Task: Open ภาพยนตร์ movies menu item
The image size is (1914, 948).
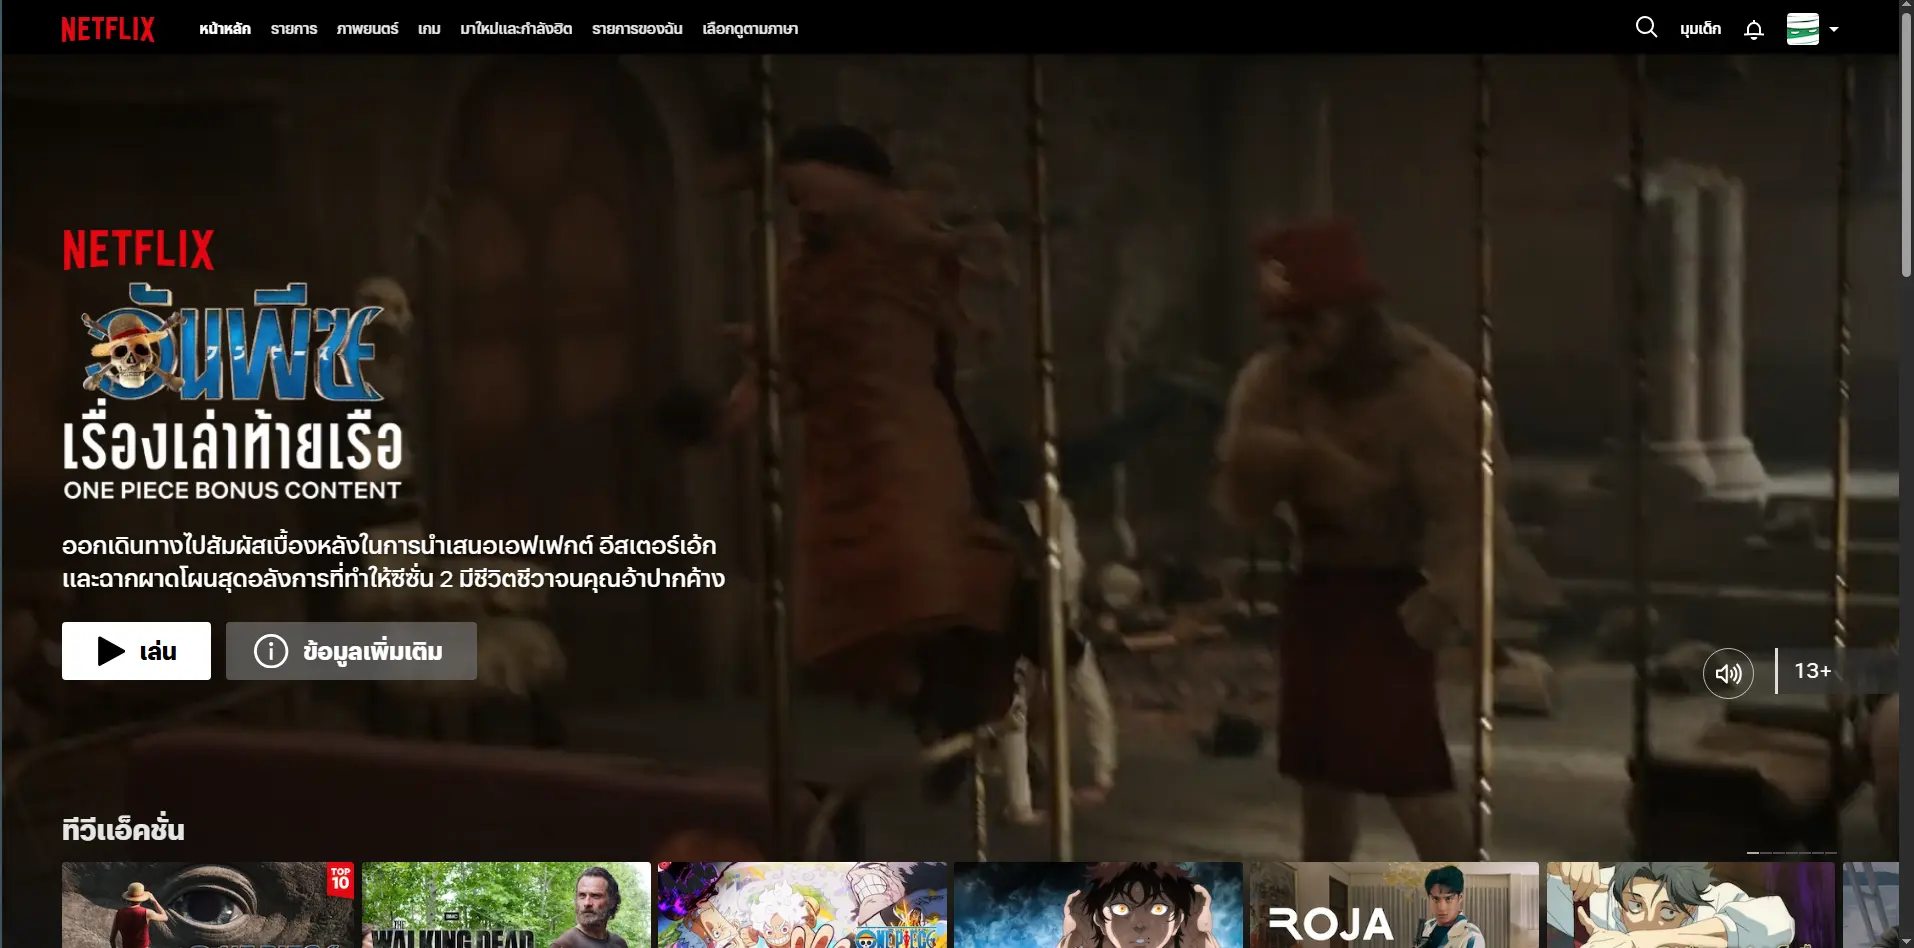Action: 367,29
